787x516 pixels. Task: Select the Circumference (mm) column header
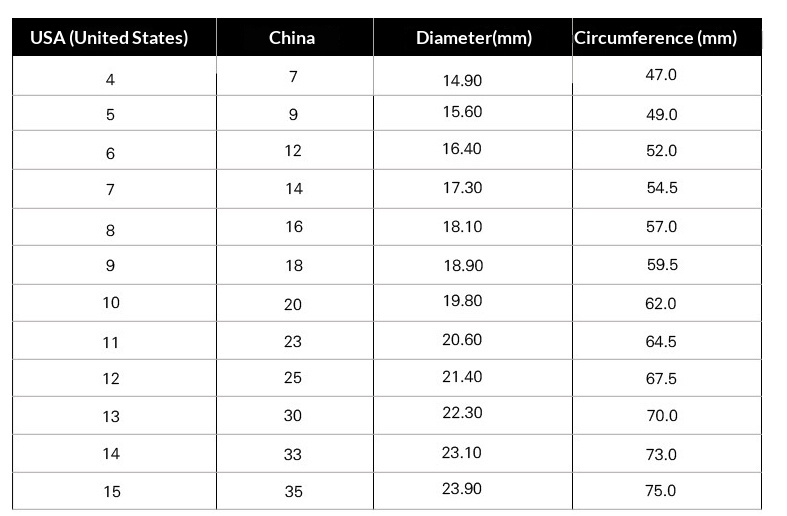[655, 38]
